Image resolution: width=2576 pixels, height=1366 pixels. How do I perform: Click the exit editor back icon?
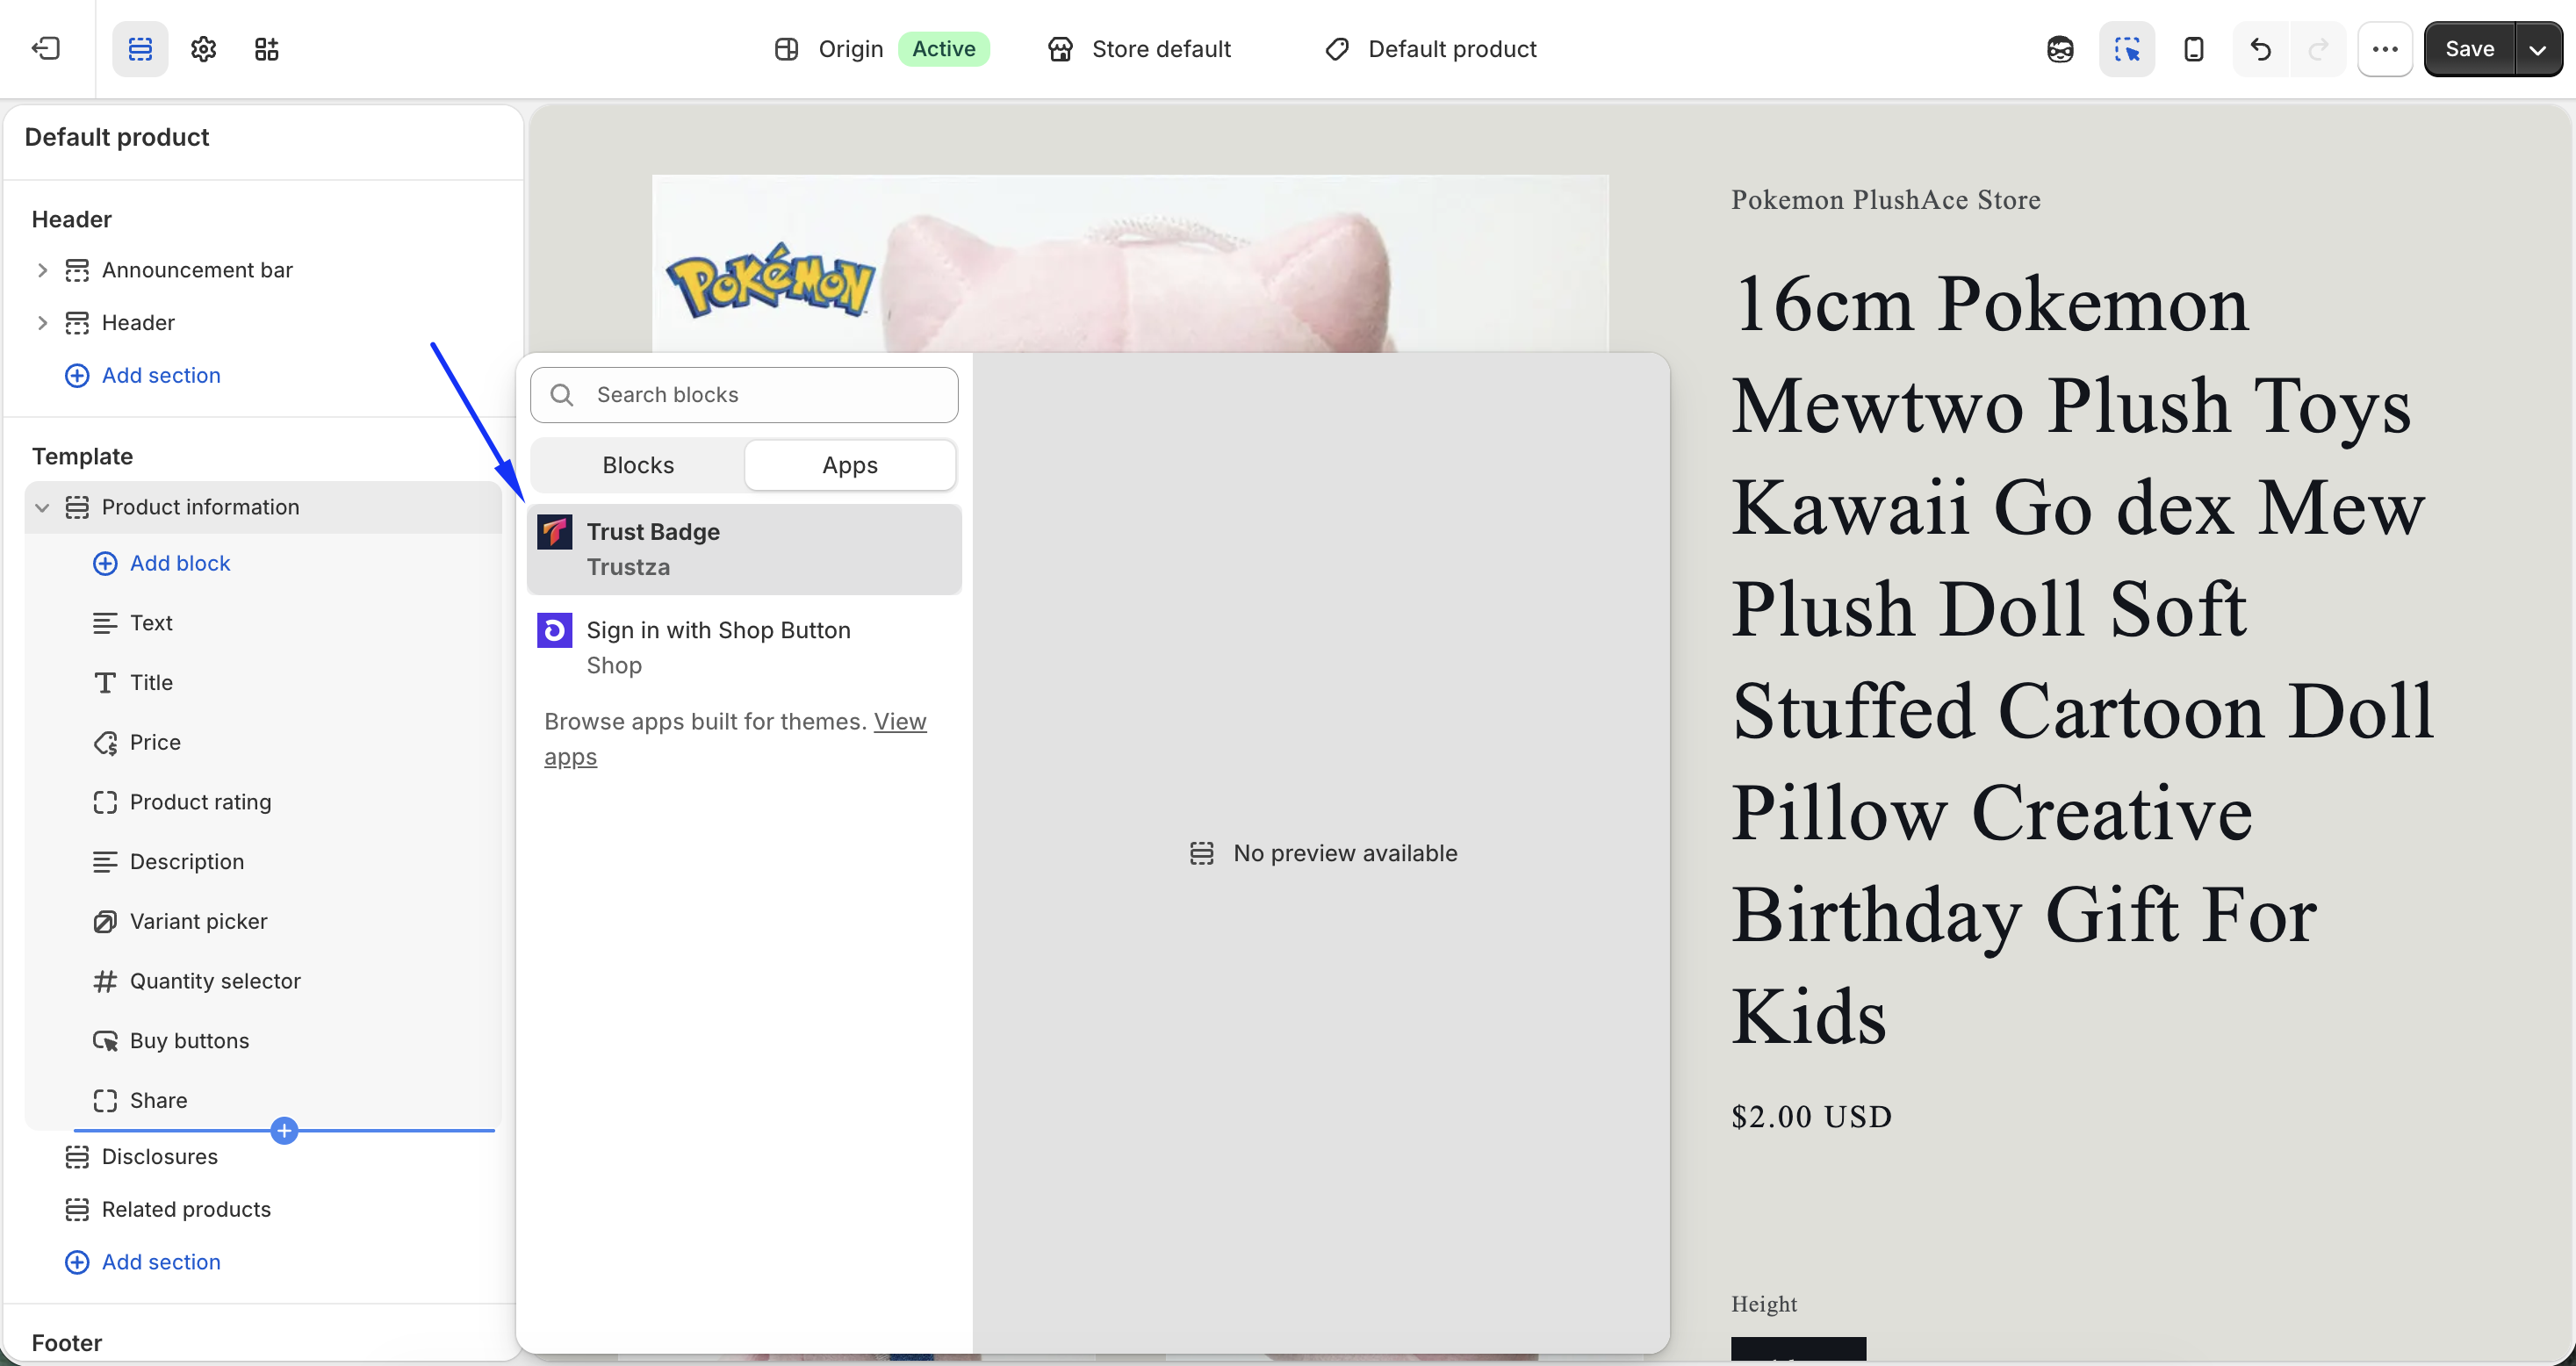46,49
